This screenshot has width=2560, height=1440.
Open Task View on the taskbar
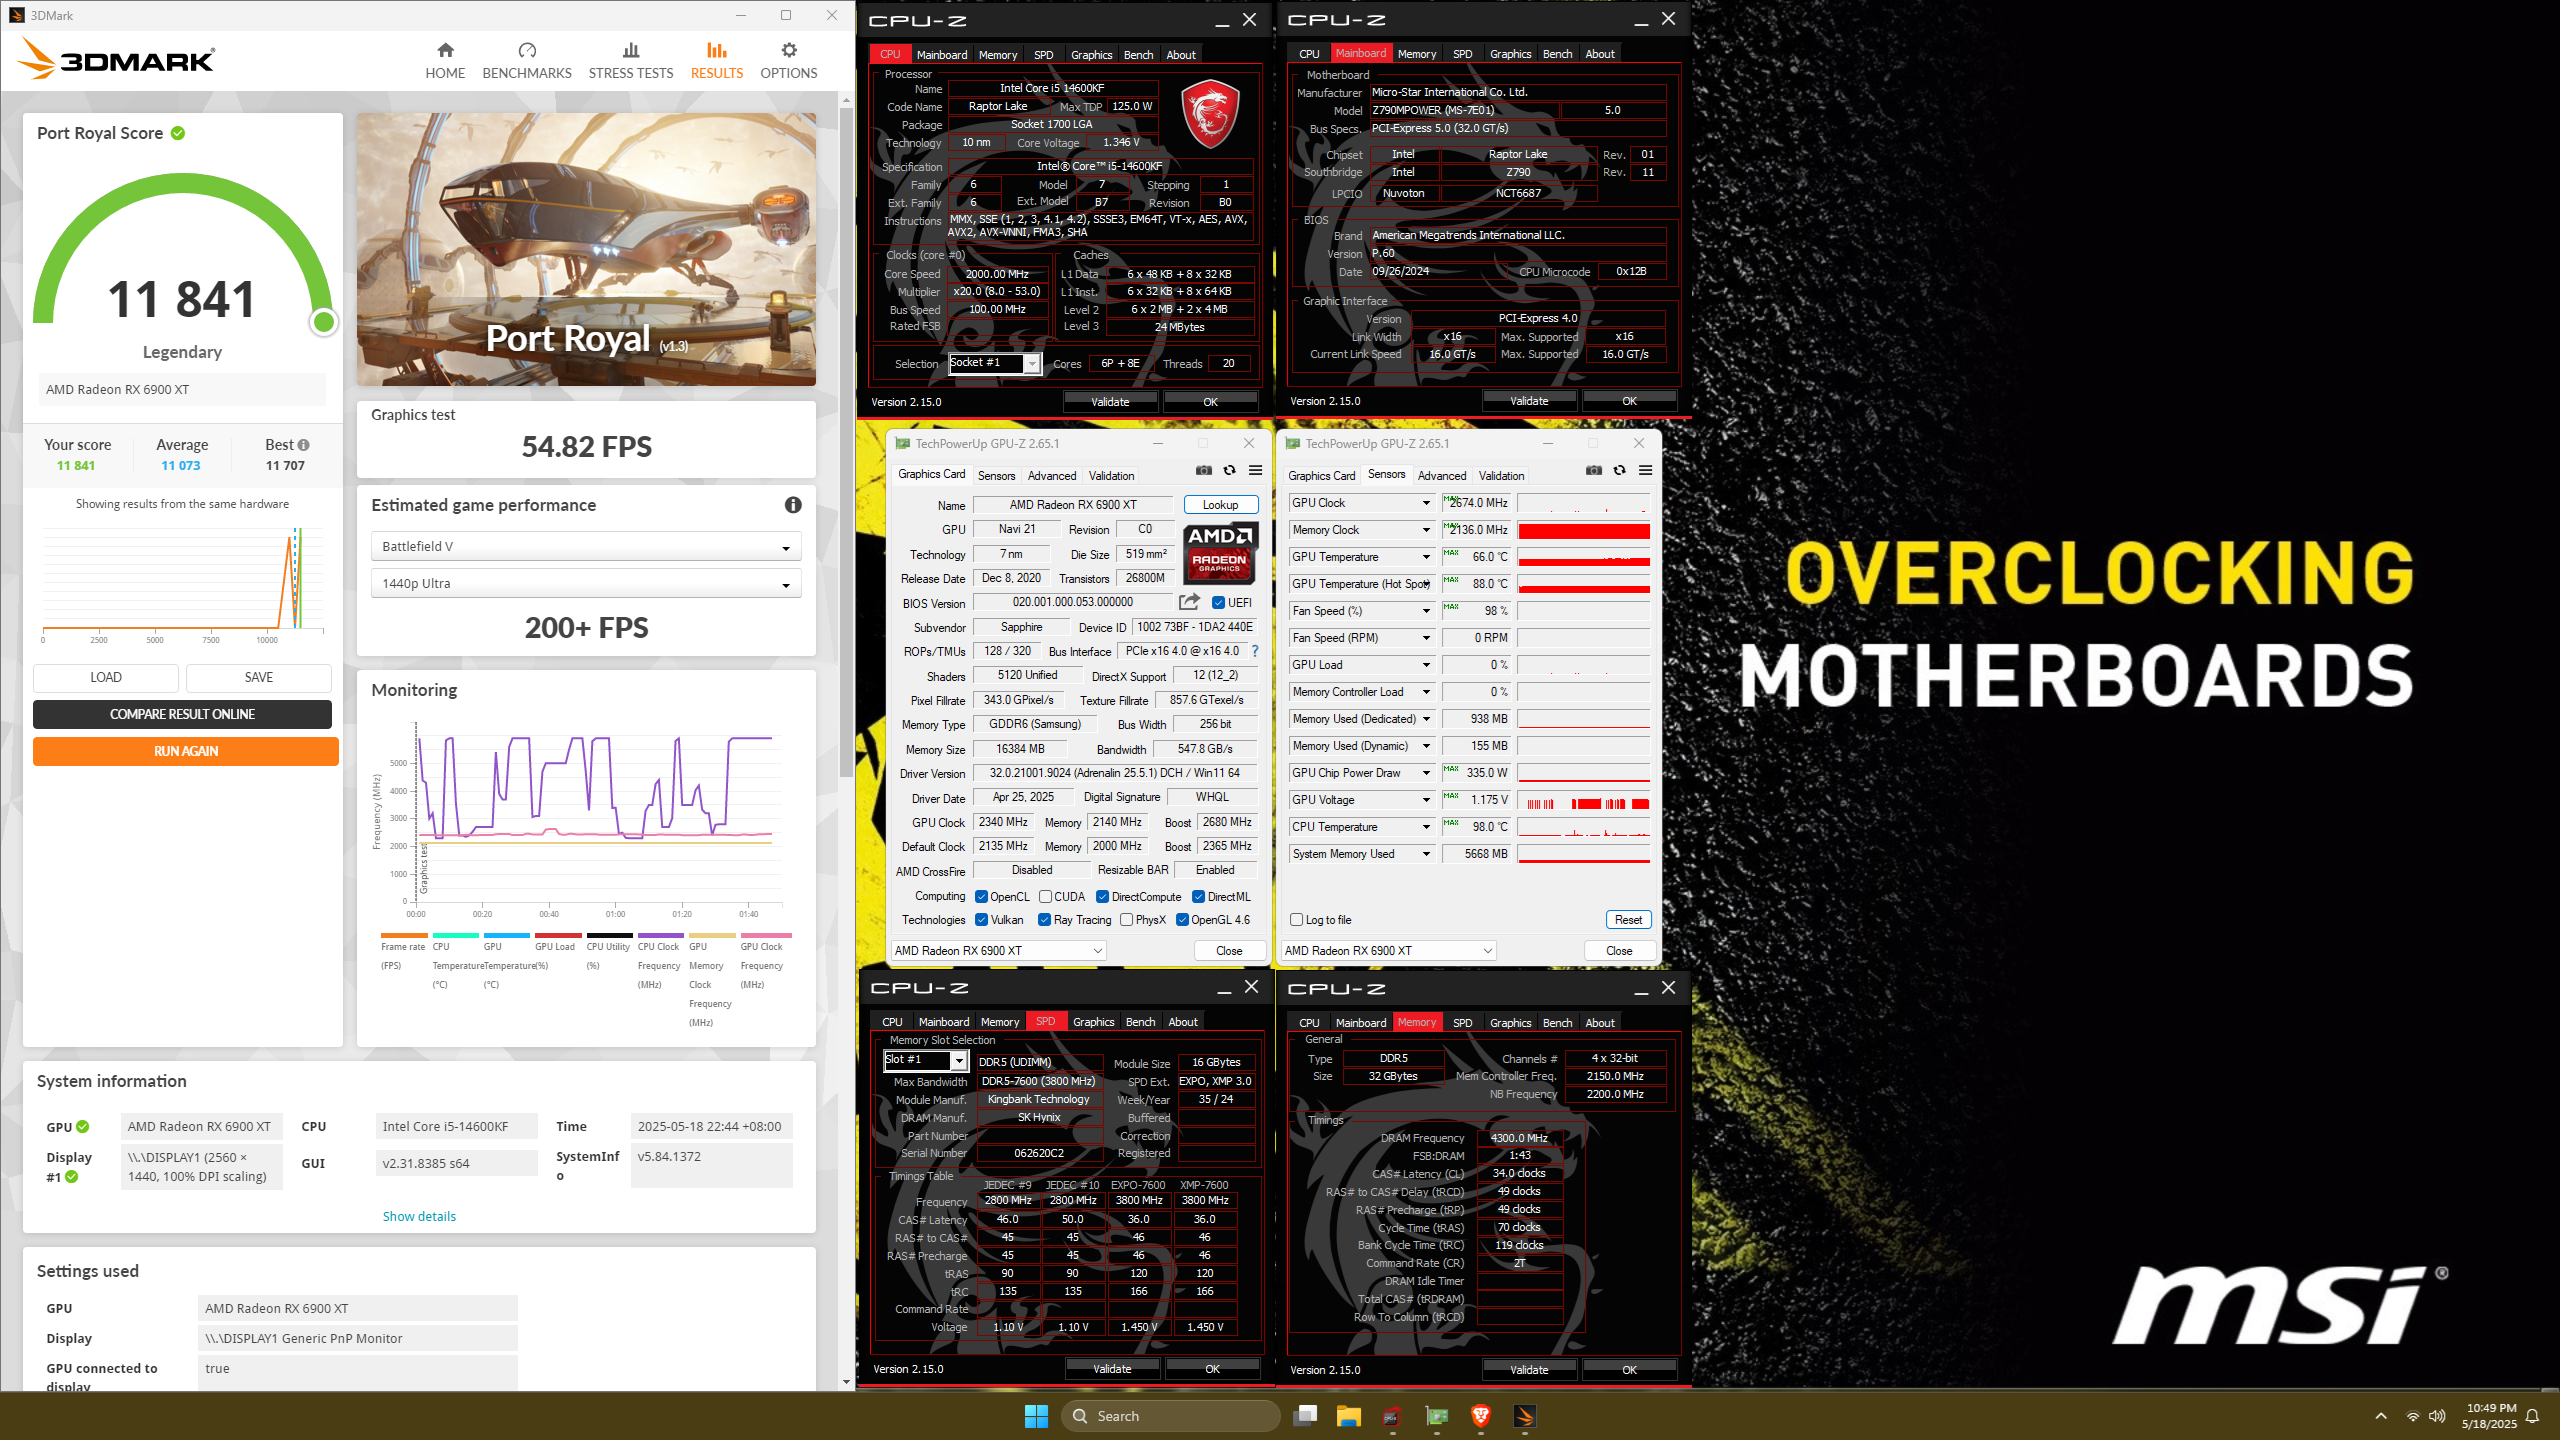tap(1305, 1416)
